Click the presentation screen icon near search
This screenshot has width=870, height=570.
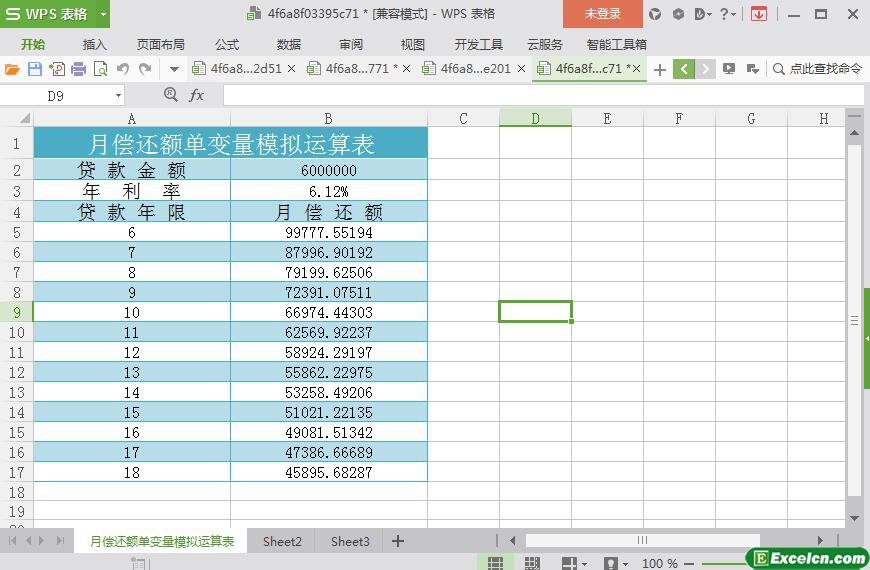tap(729, 69)
